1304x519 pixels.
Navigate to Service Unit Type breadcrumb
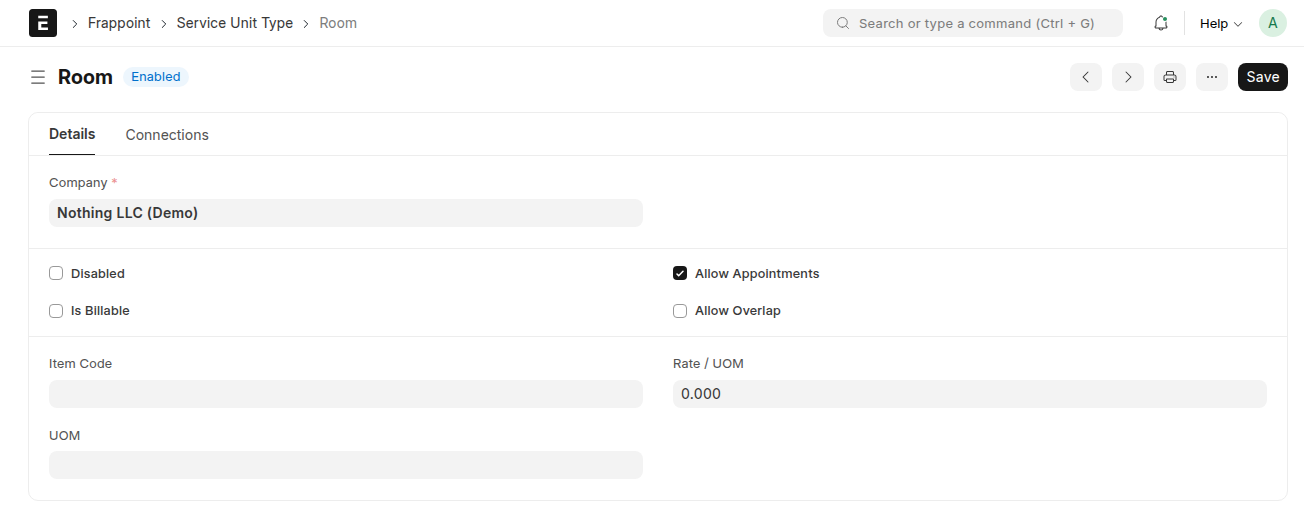coord(235,23)
